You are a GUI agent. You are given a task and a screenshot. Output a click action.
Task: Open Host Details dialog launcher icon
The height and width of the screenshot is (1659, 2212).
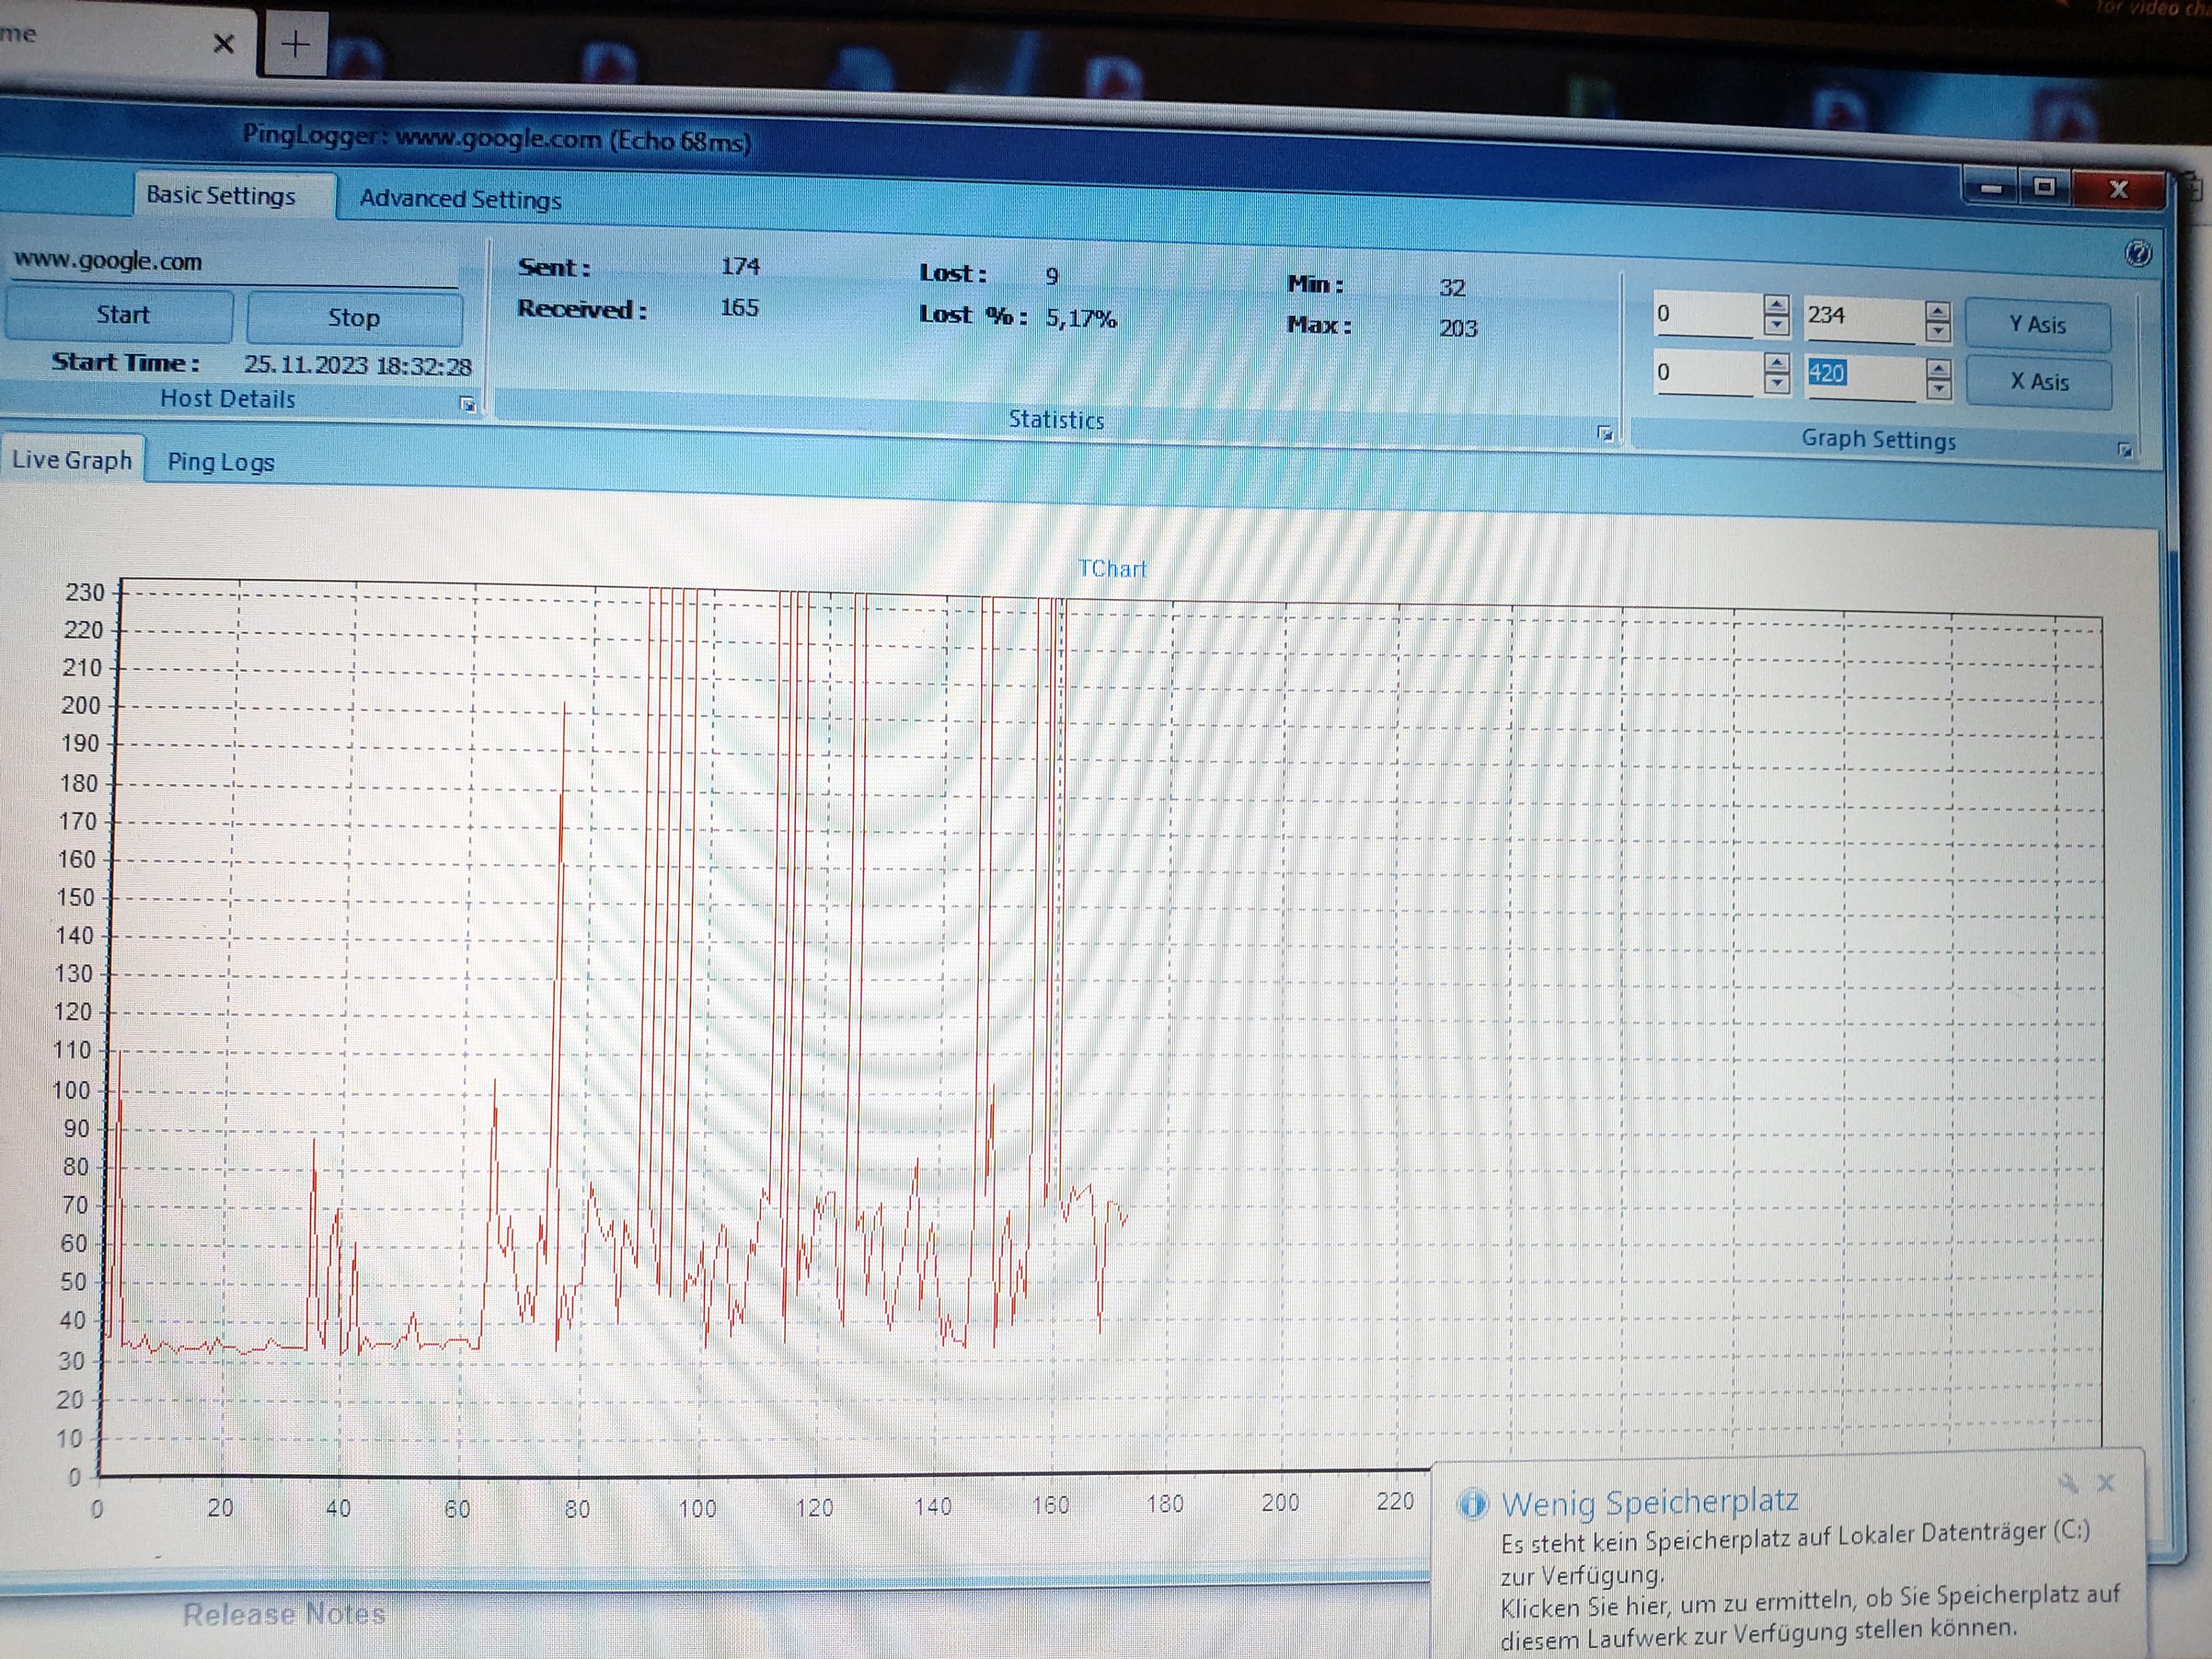(467, 404)
